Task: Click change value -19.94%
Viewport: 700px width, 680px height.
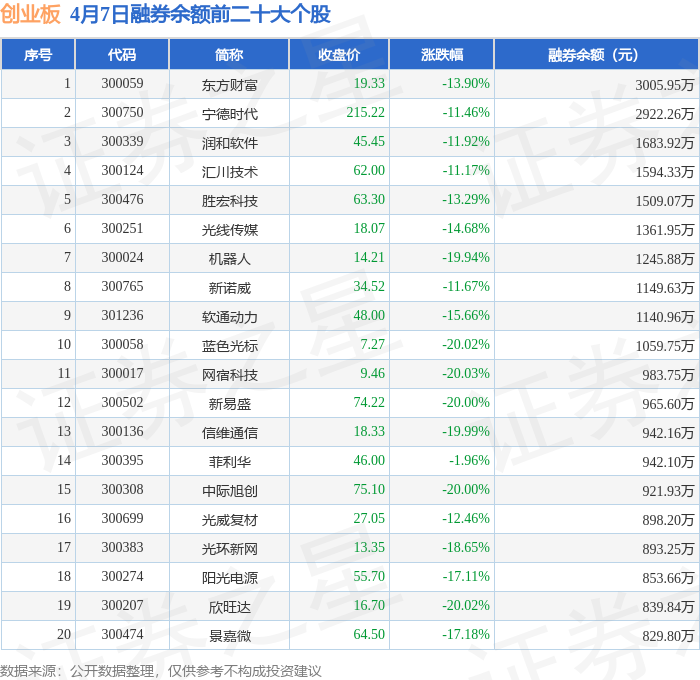Action: pos(466,258)
